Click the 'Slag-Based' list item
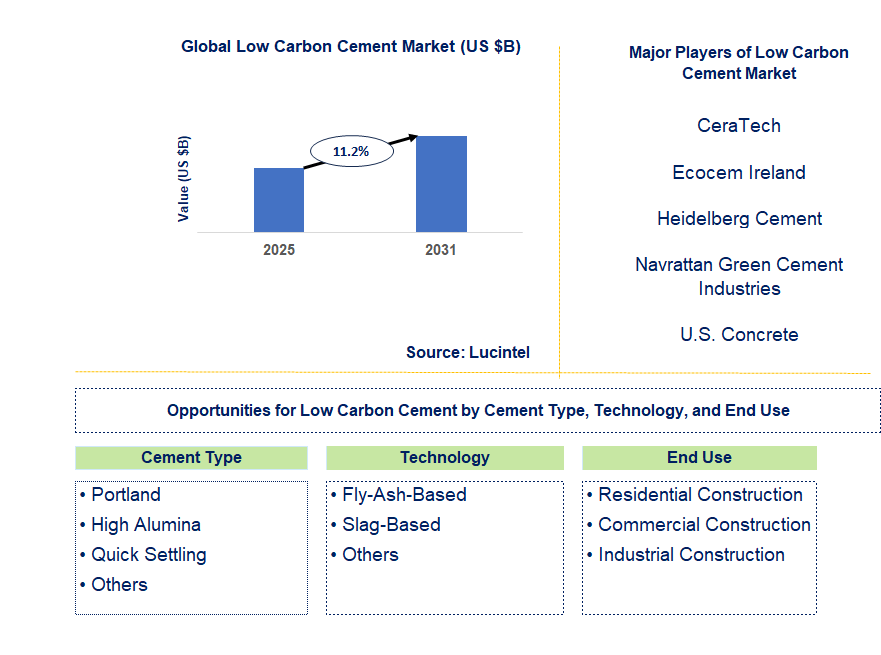 tap(392, 525)
